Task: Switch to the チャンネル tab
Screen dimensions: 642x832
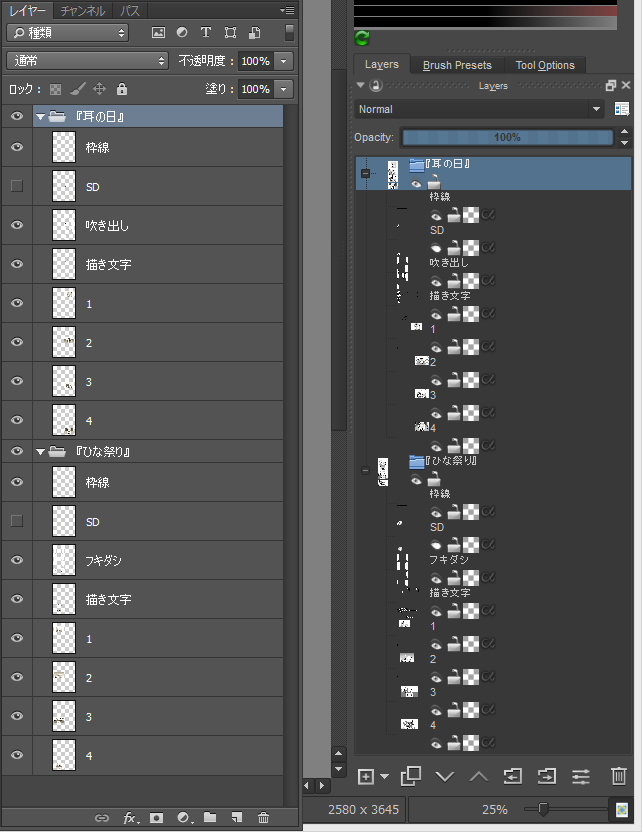Action: 82,11
